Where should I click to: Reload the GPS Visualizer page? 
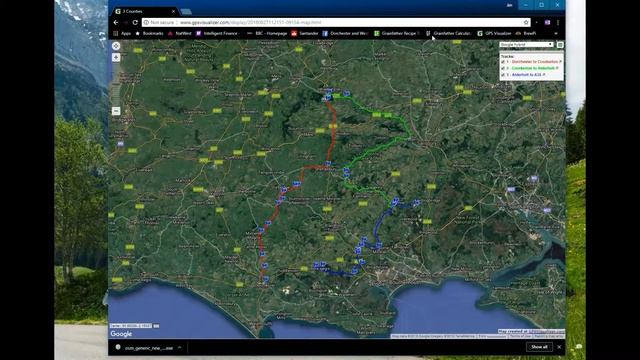tap(135, 22)
